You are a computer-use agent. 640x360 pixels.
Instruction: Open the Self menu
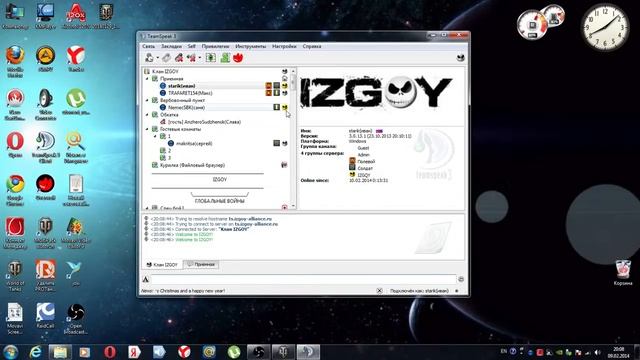tap(192, 47)
